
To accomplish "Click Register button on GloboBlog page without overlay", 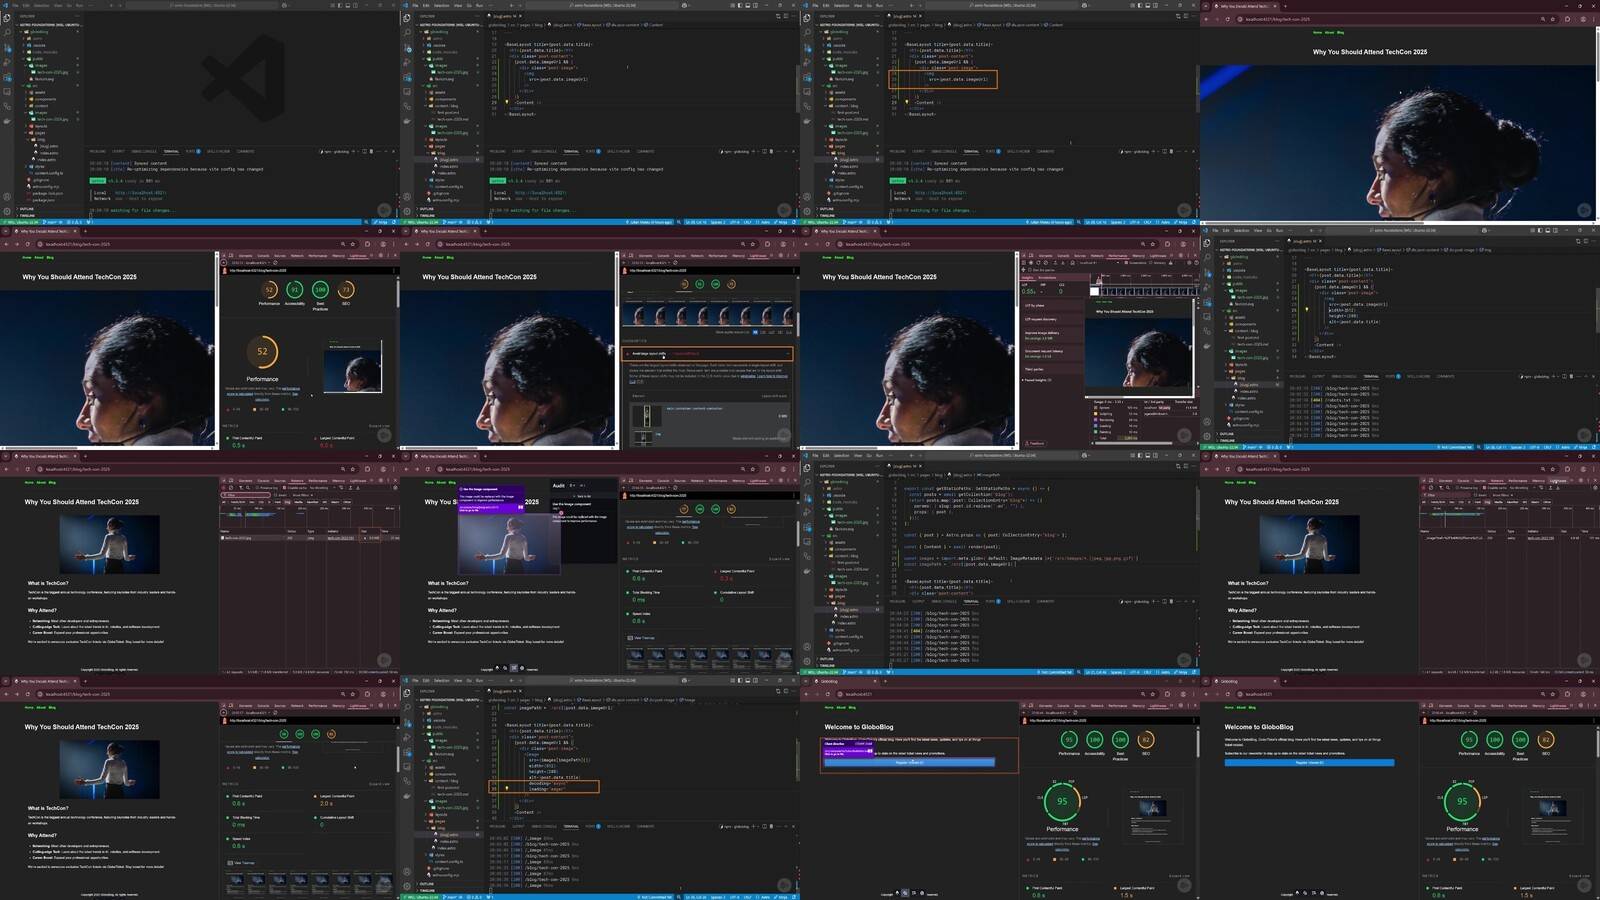I will click(x=1309, y=763).
